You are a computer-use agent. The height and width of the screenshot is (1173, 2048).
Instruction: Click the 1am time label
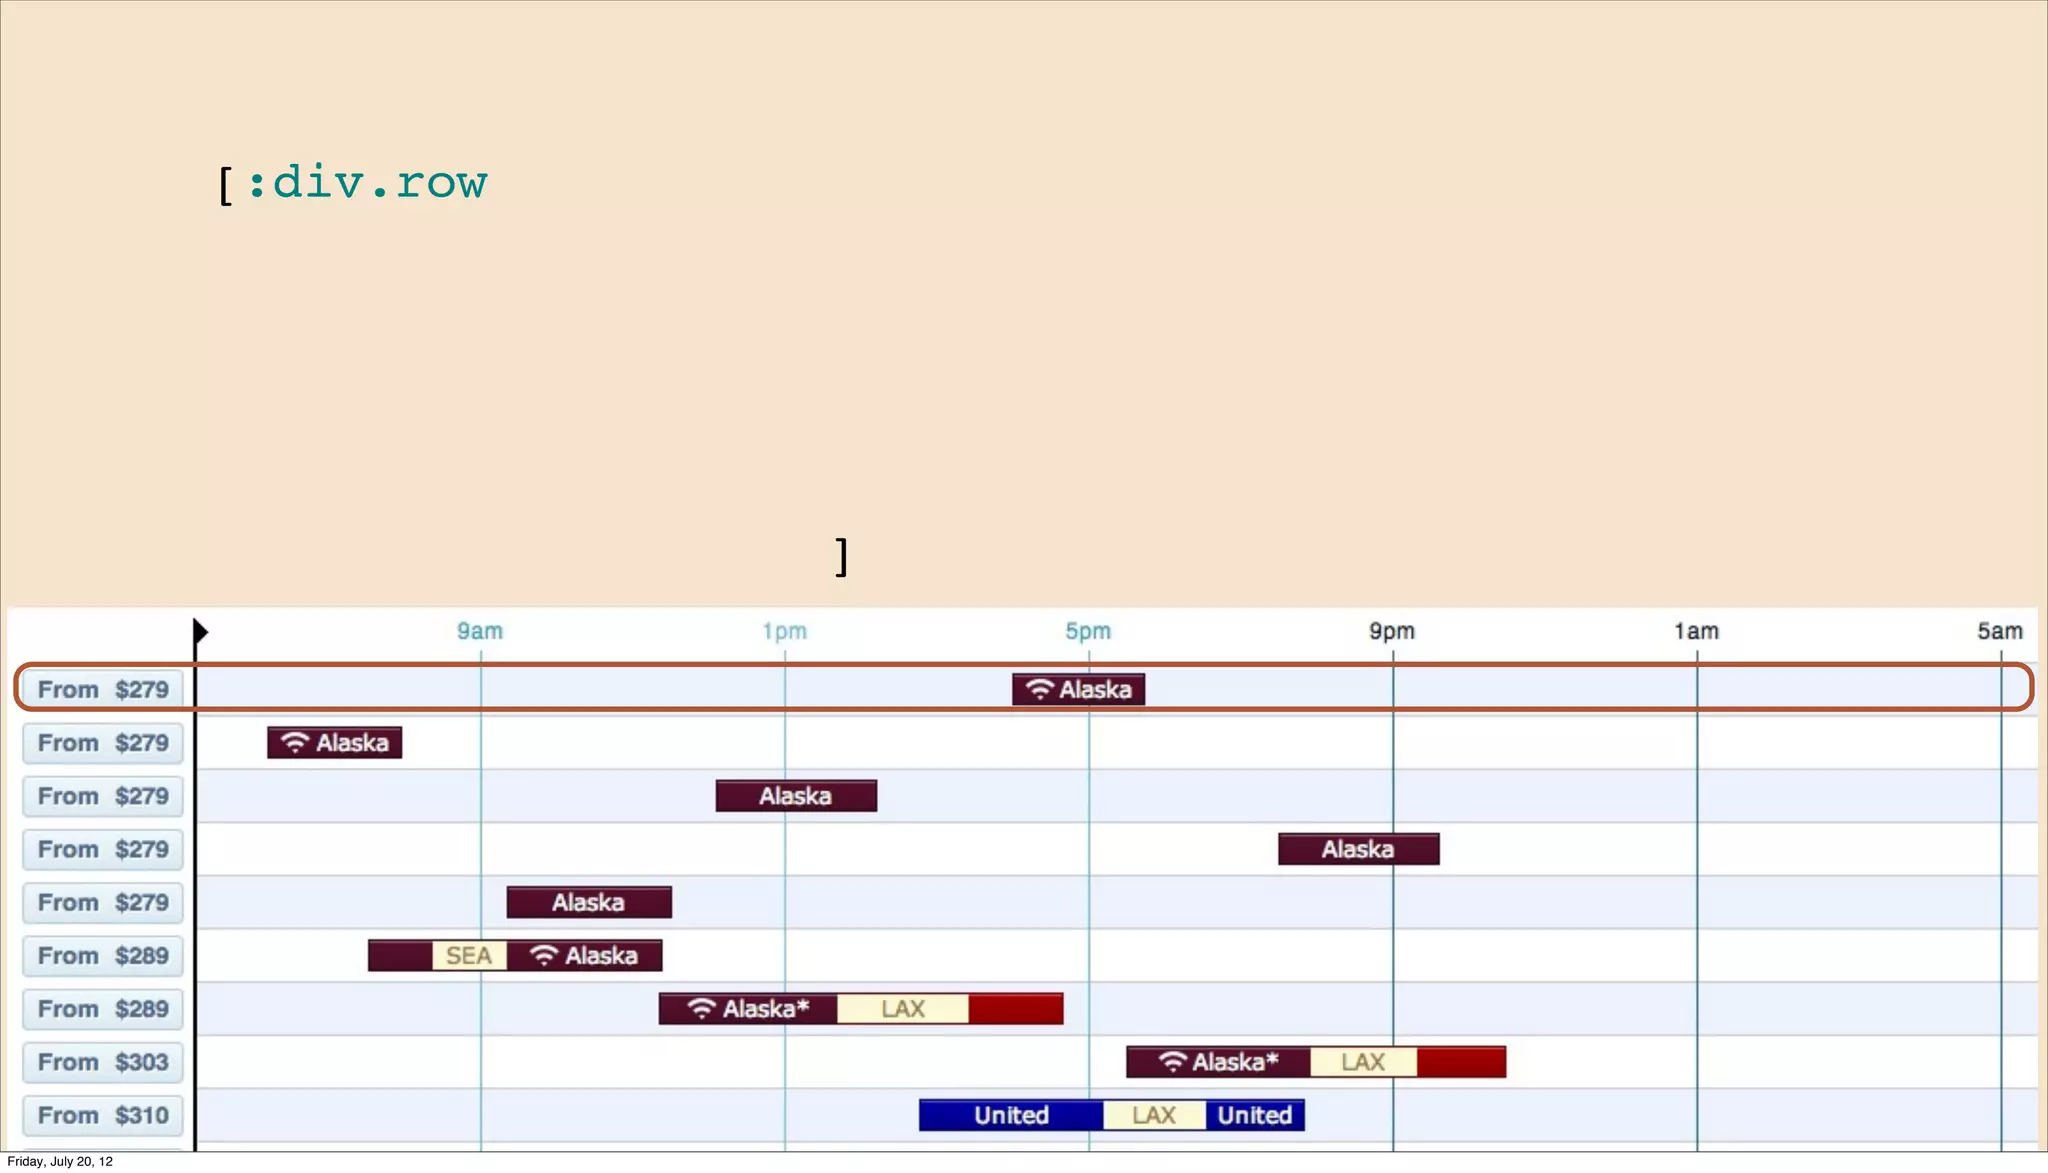[1696, 631]
